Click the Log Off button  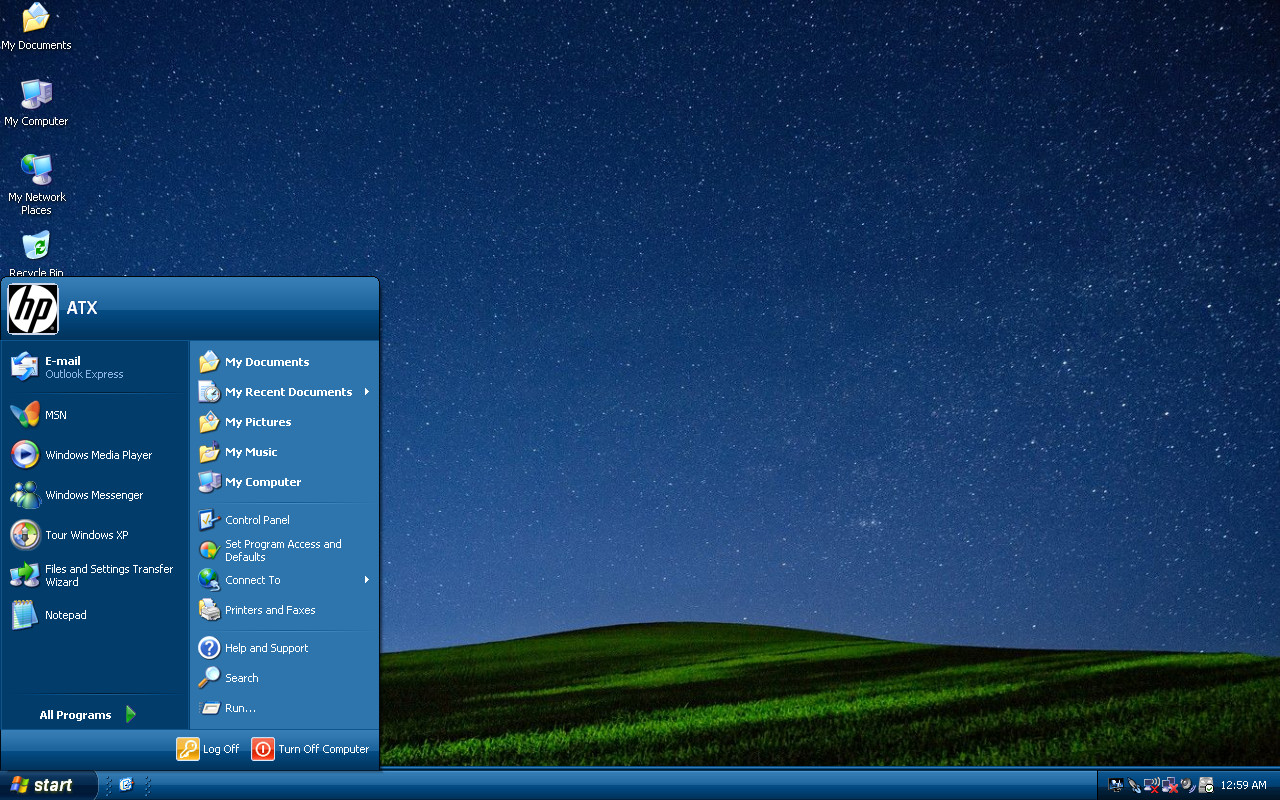point(208,749)
